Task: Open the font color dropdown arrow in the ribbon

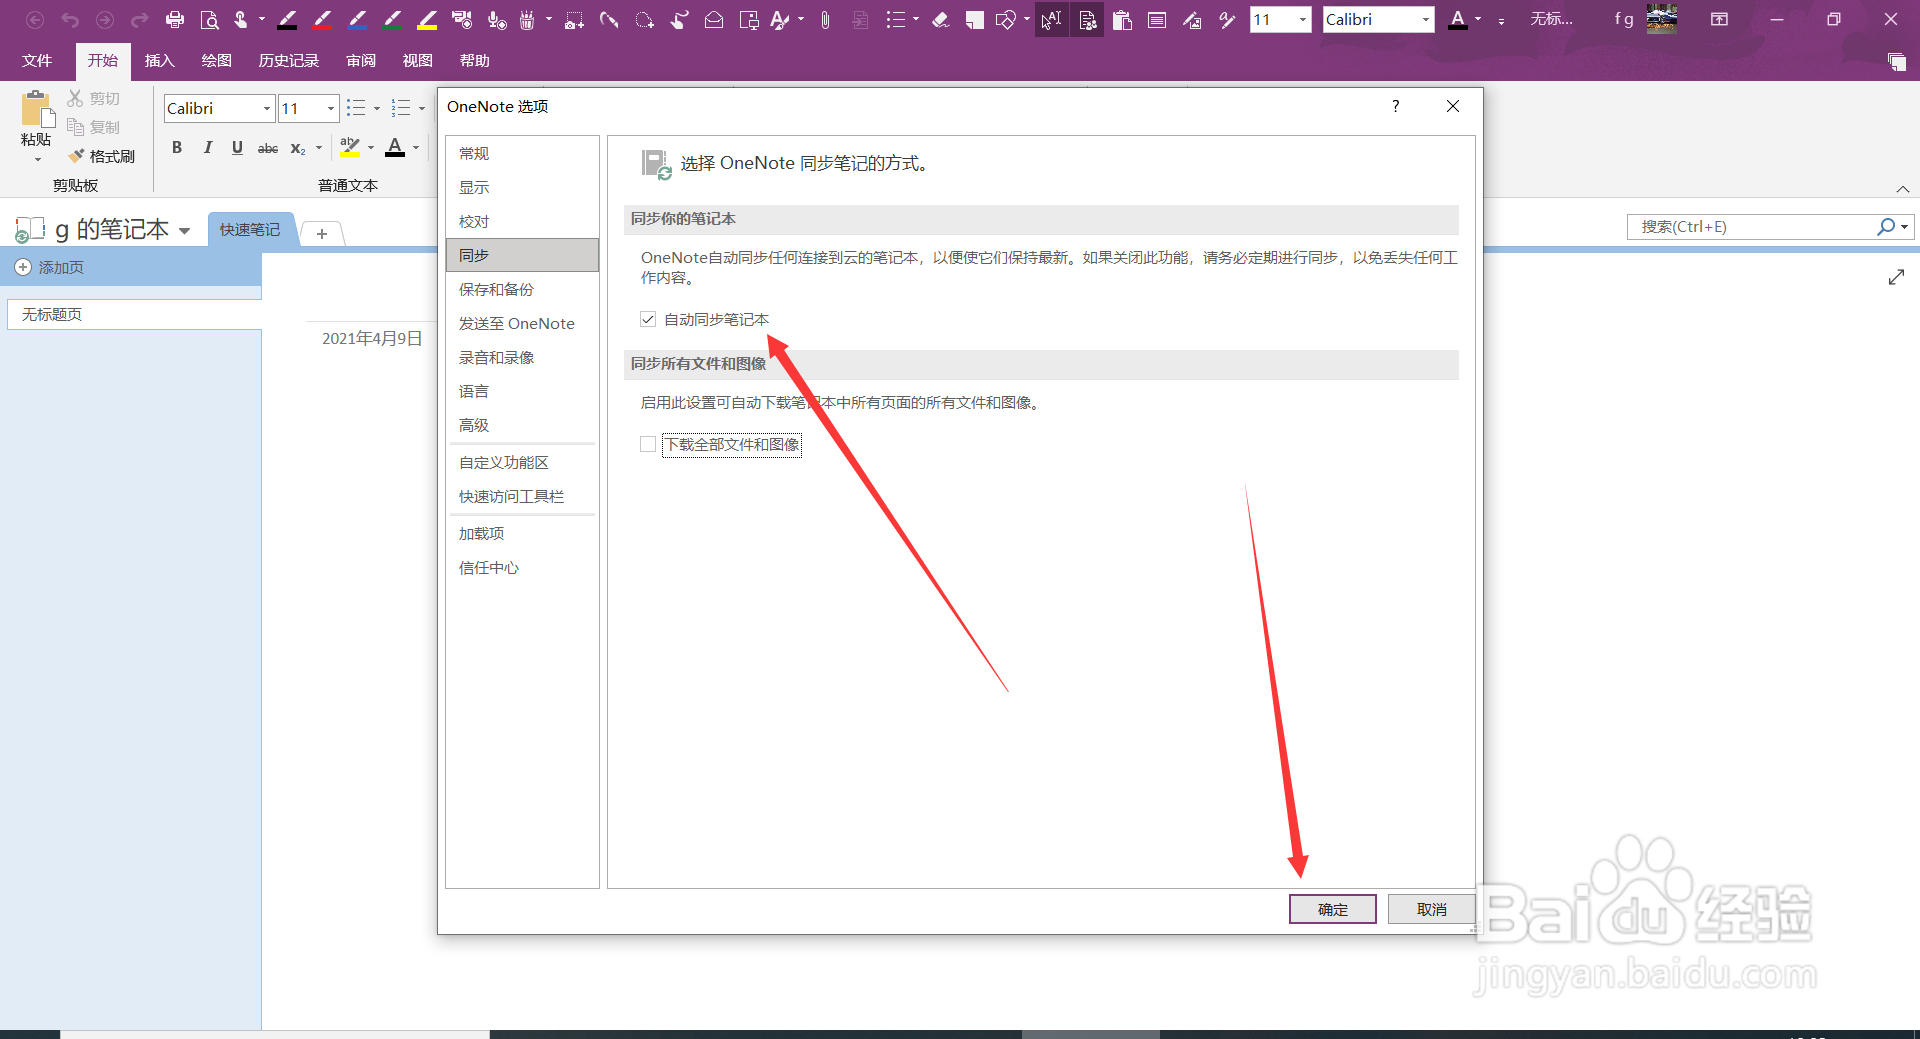Action: pyautogui.click(x=416, y=148)
